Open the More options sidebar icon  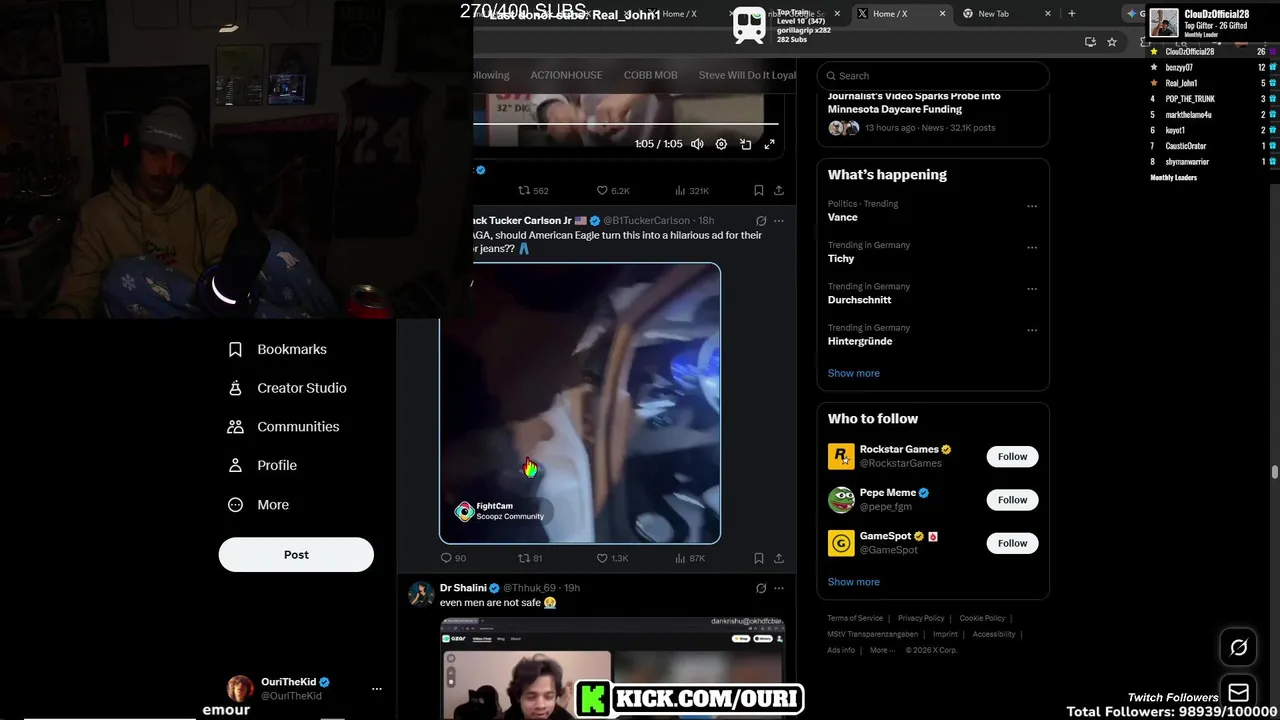click(235, 505)
